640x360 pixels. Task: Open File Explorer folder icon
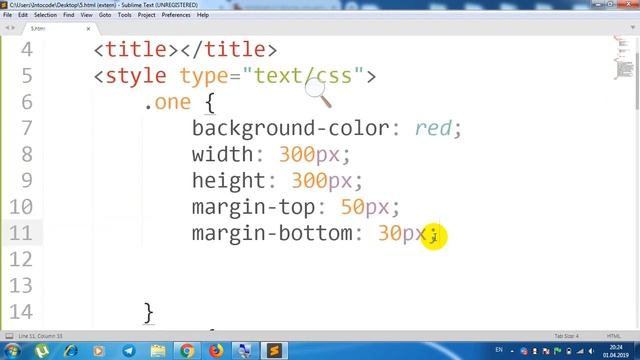pyautogui.click(x=158, y=351)
